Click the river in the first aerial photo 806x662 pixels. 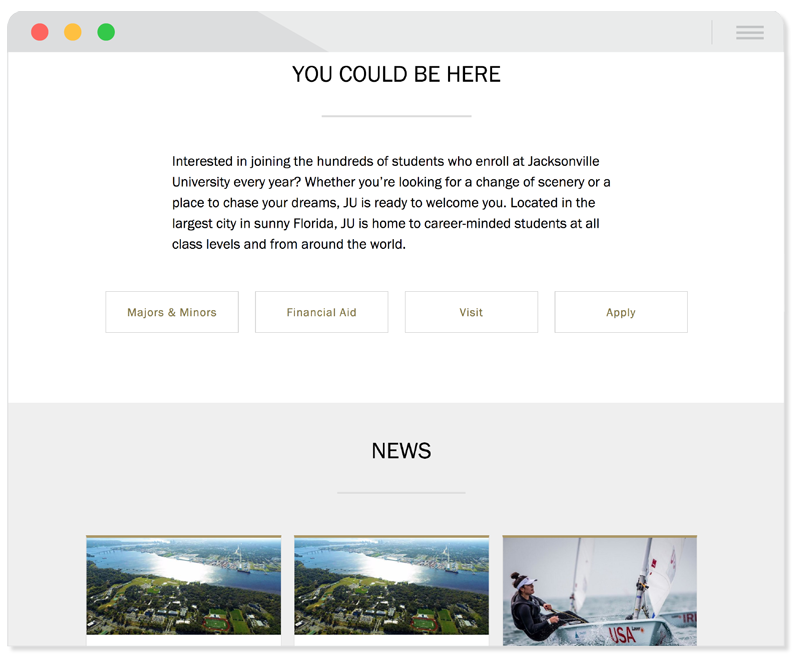(170, 565)
